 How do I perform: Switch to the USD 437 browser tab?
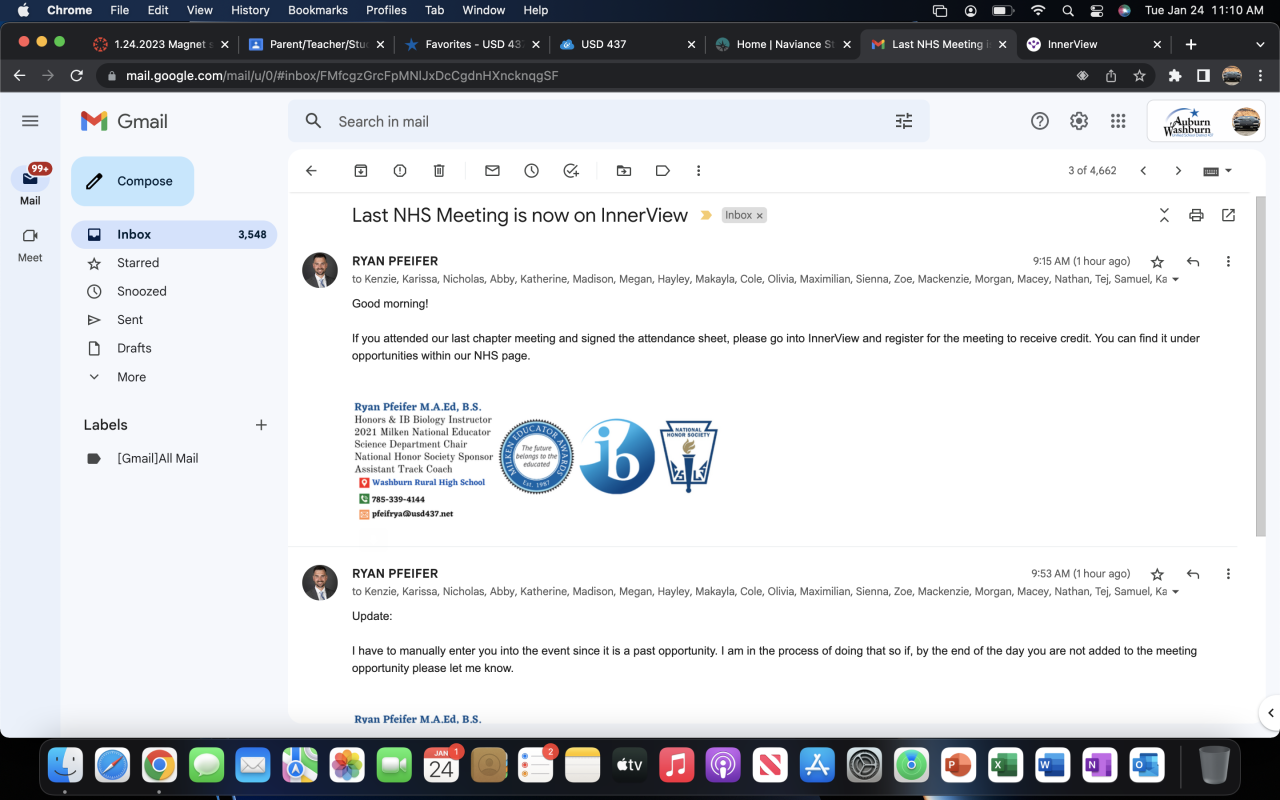tap(627, 44)
